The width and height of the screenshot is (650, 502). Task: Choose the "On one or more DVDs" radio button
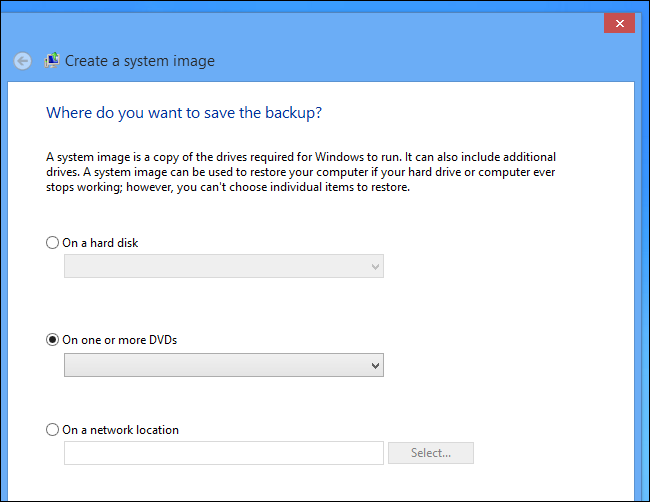(x=53, y=340)
